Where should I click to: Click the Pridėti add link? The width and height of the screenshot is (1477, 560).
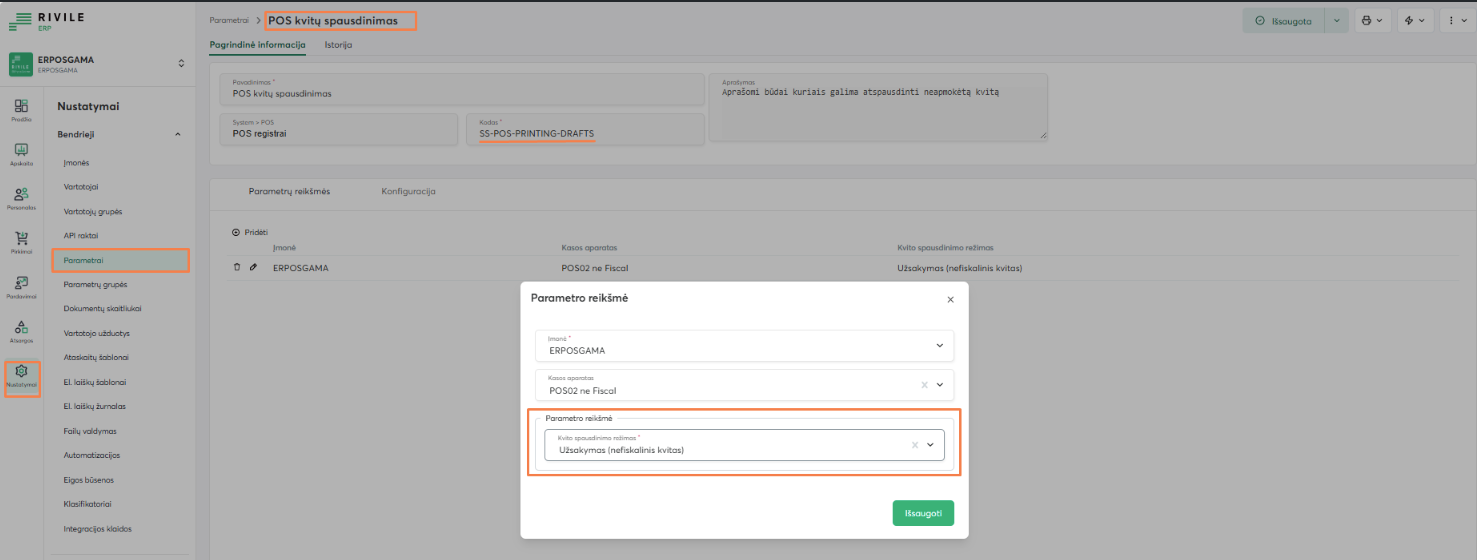[x=250, y=232]
